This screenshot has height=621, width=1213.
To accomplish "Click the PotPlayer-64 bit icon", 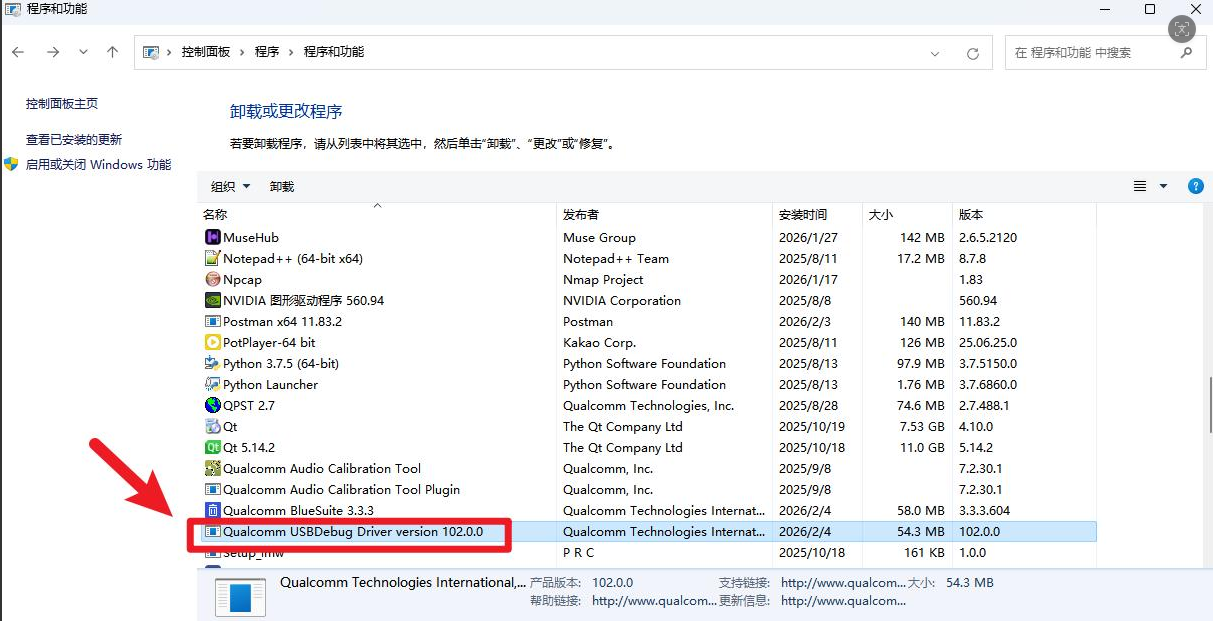I will (x=212, y=343).
